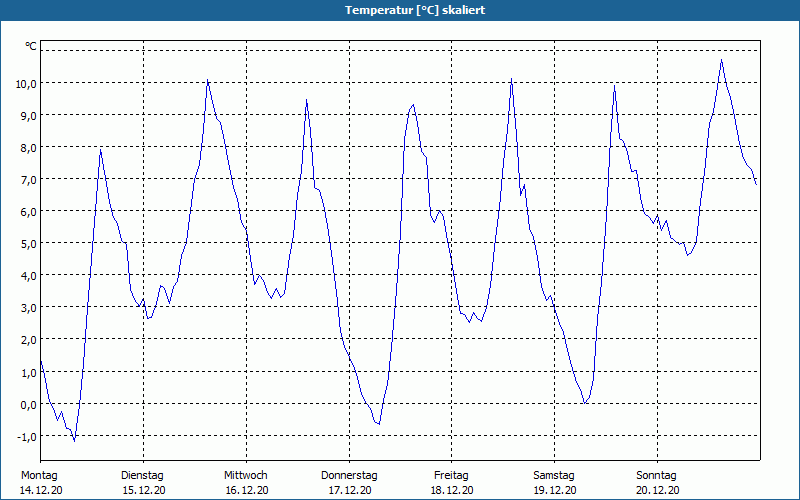800x500 pixels.
Task: Click the '2,0' y-axis value
Action: tap(29, 340)
